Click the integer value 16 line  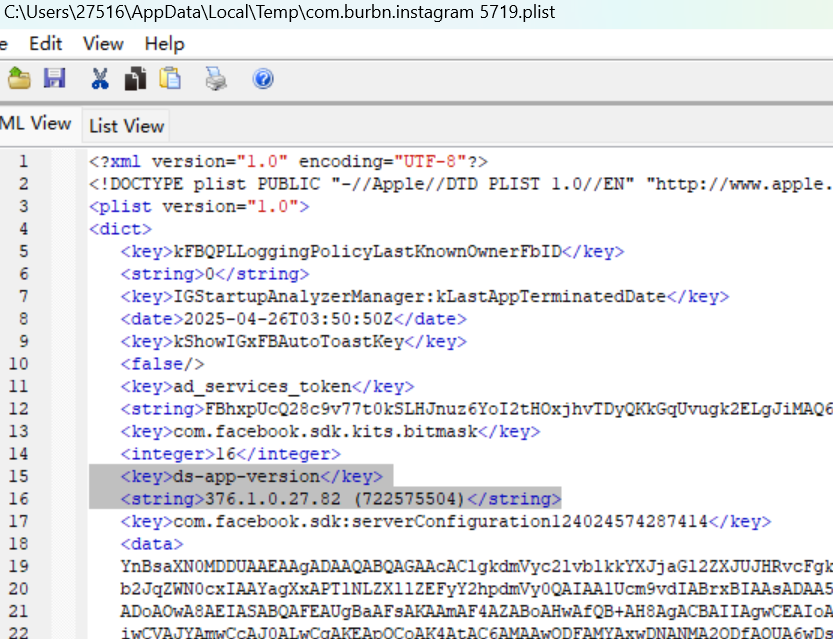coord(231,454)
